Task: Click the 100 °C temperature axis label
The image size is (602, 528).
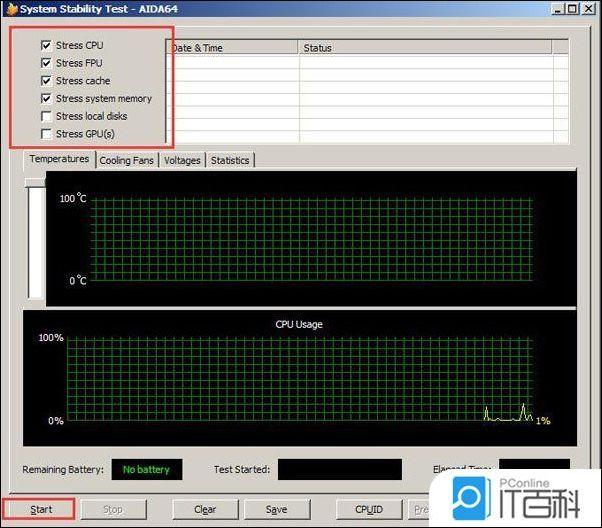Action: [73, 198]
